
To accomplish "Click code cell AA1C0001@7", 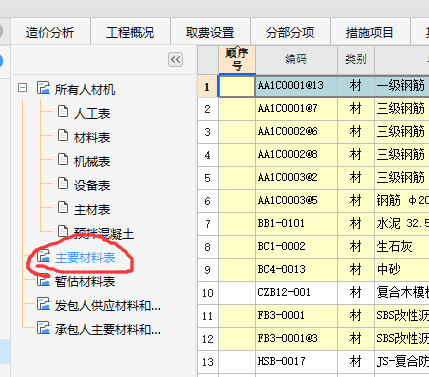I will pyautogui.click(x=296, y=109).
